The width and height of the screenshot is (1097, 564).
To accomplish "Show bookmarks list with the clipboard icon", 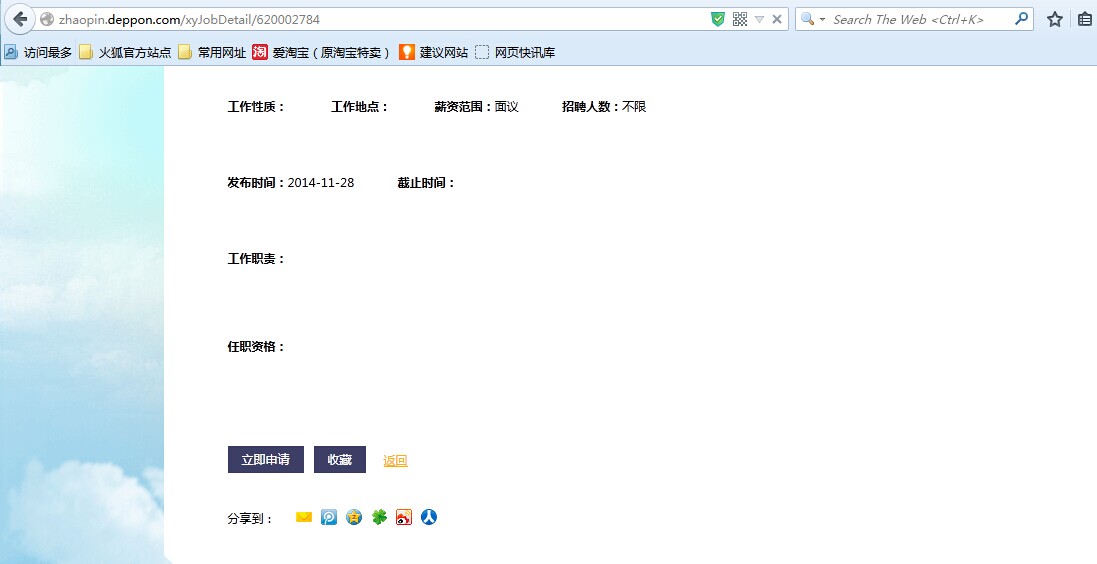I will coord(1085,20).
